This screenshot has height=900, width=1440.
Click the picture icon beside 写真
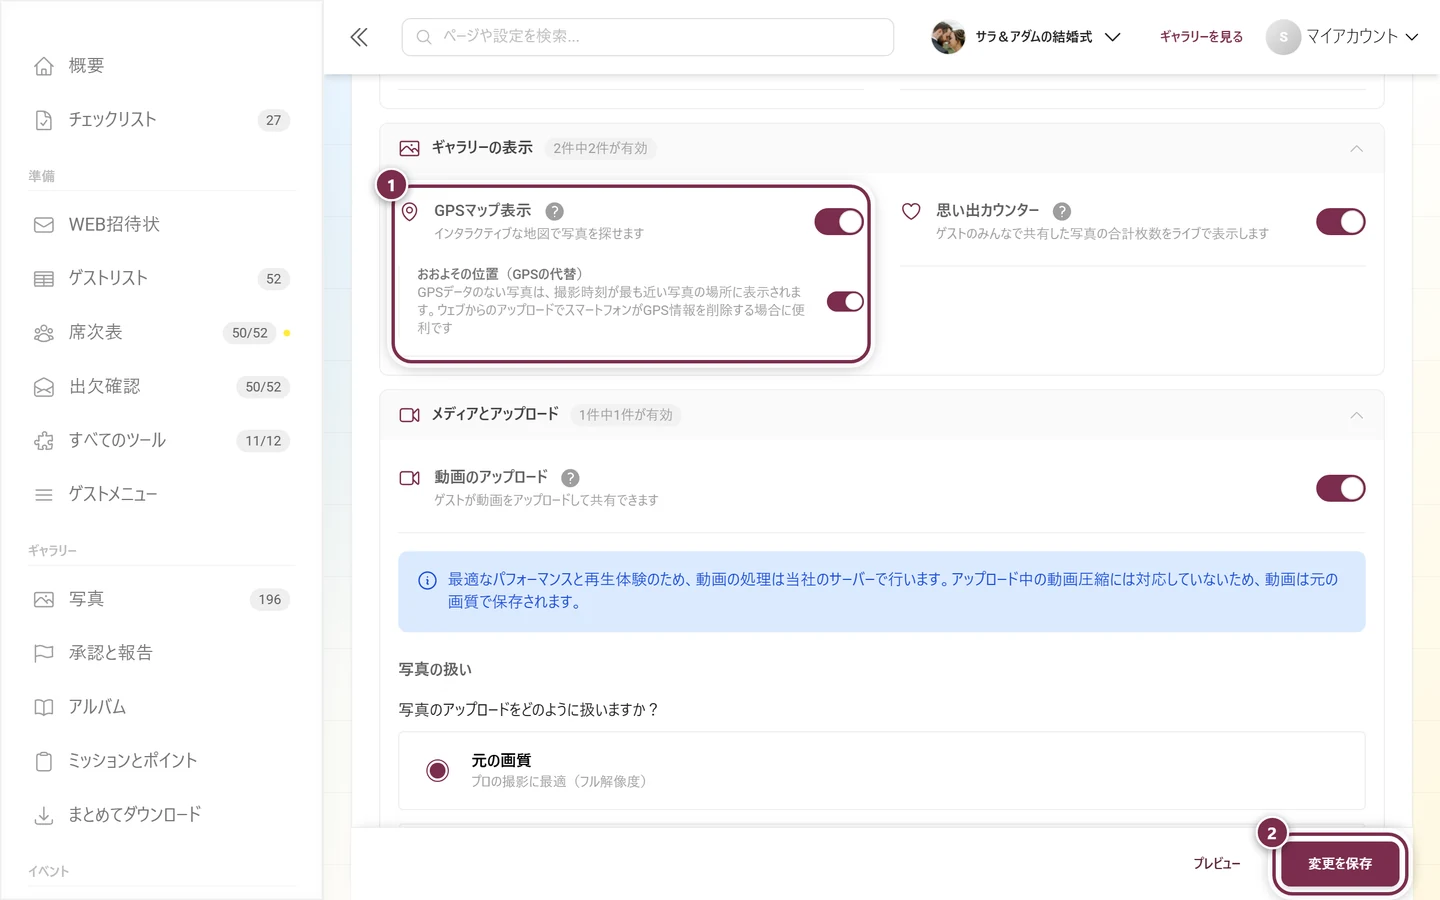point(44,600)
